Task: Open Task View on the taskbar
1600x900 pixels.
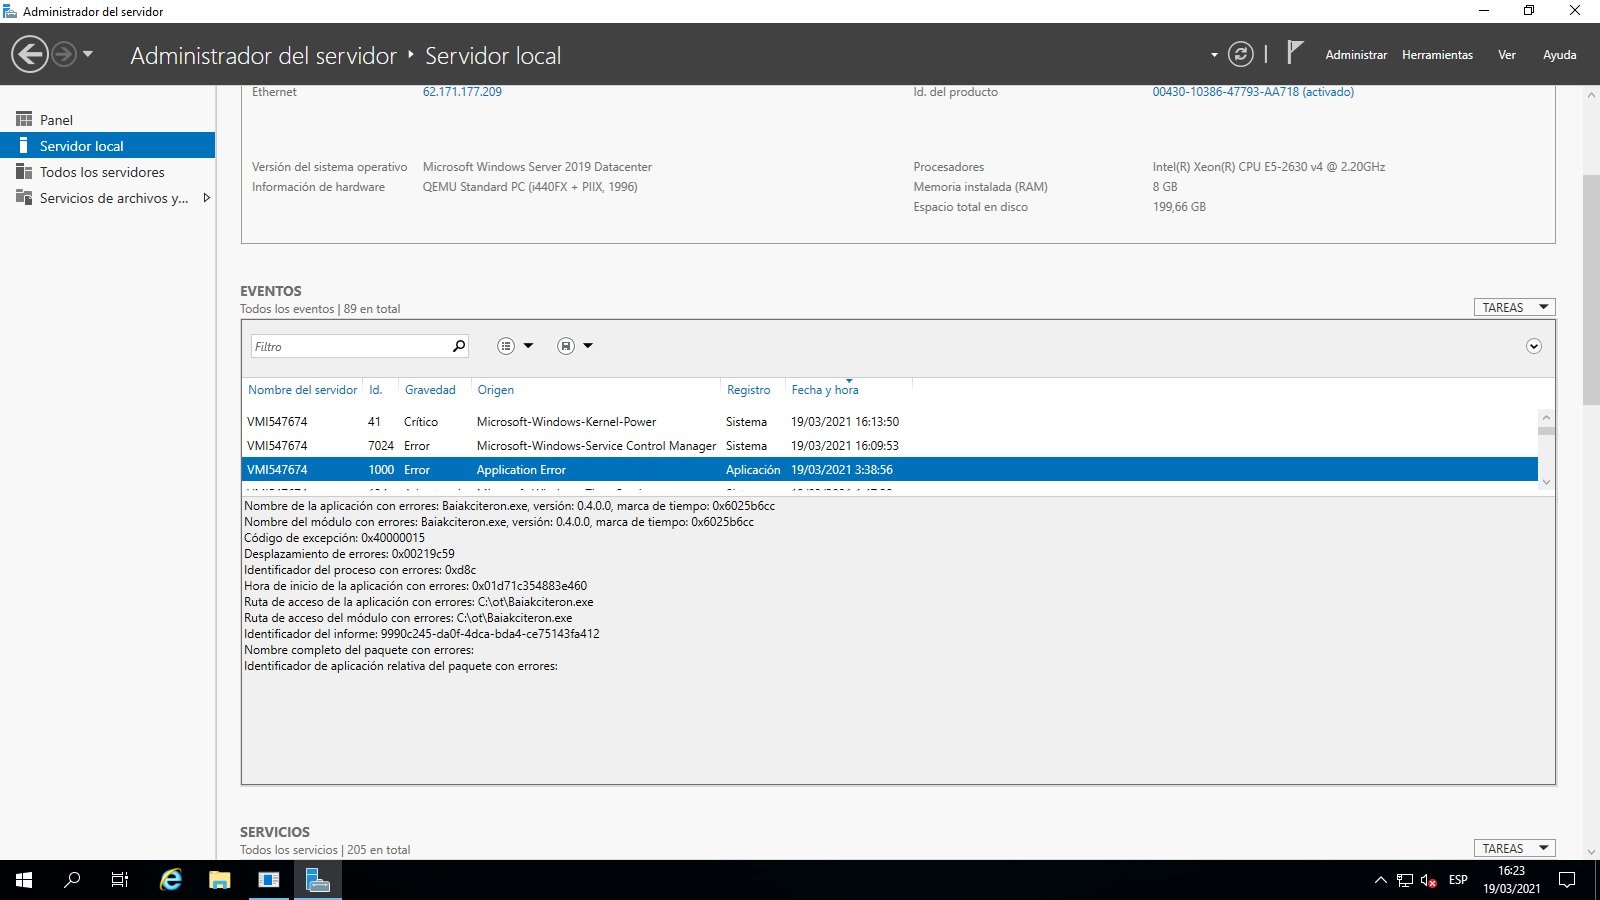Action: click(120, 880)
